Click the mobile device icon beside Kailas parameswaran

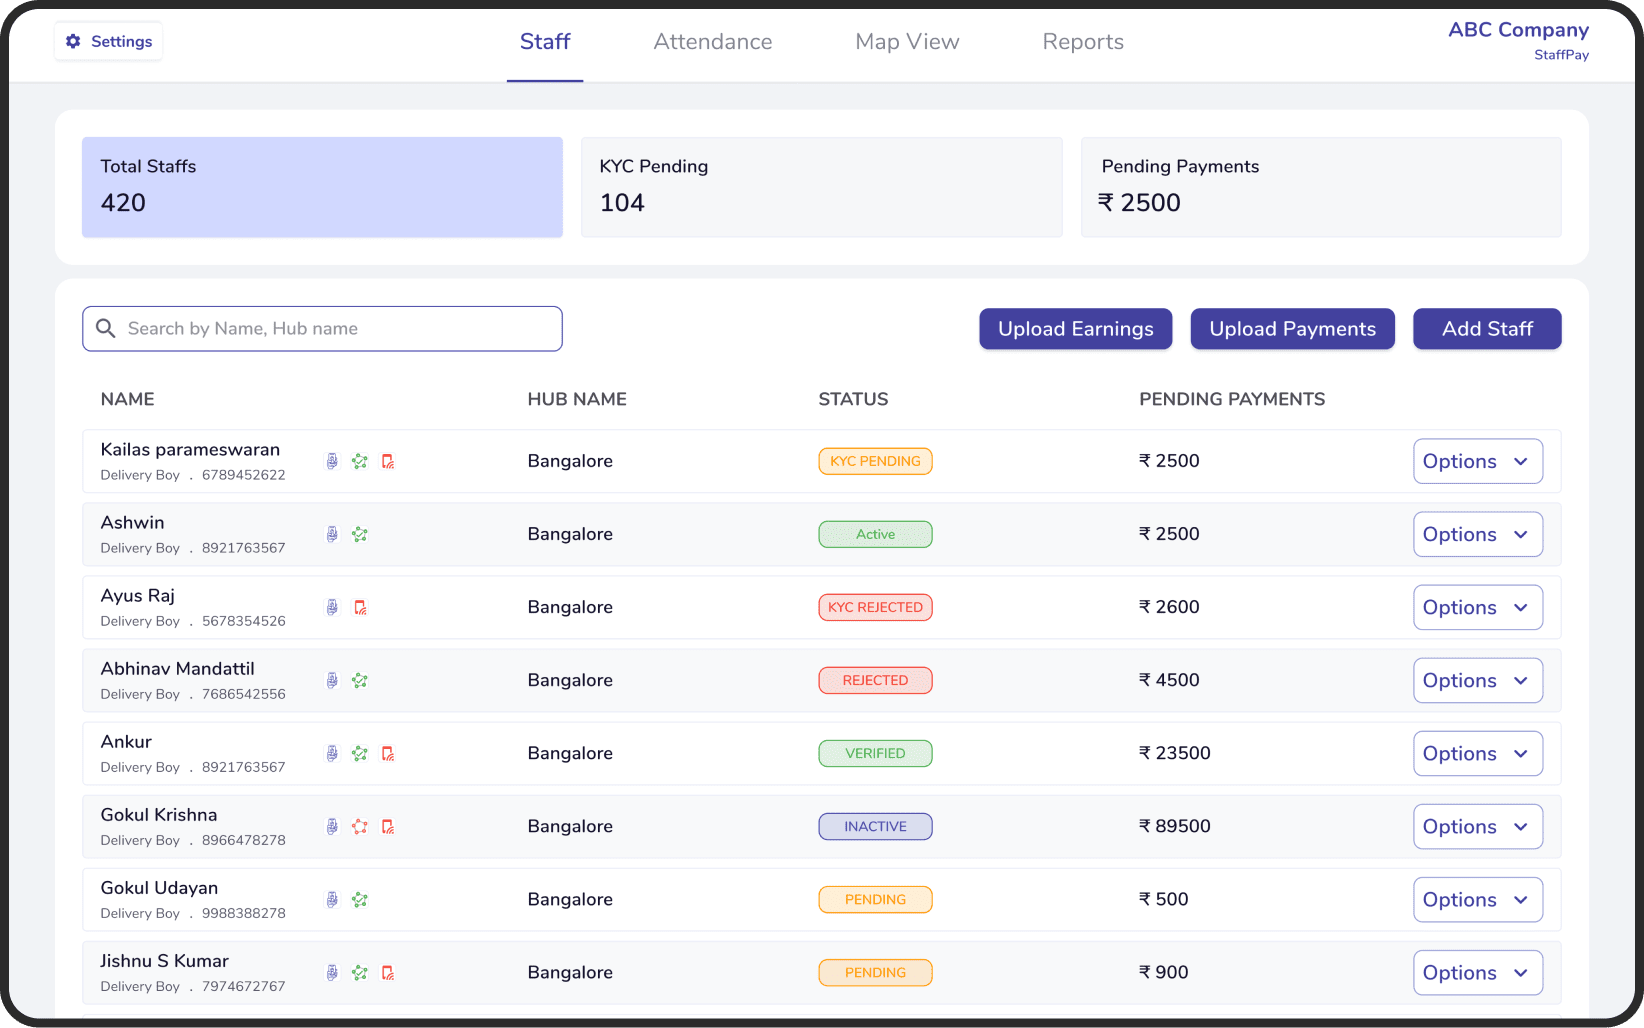click(x=332, y=461)
